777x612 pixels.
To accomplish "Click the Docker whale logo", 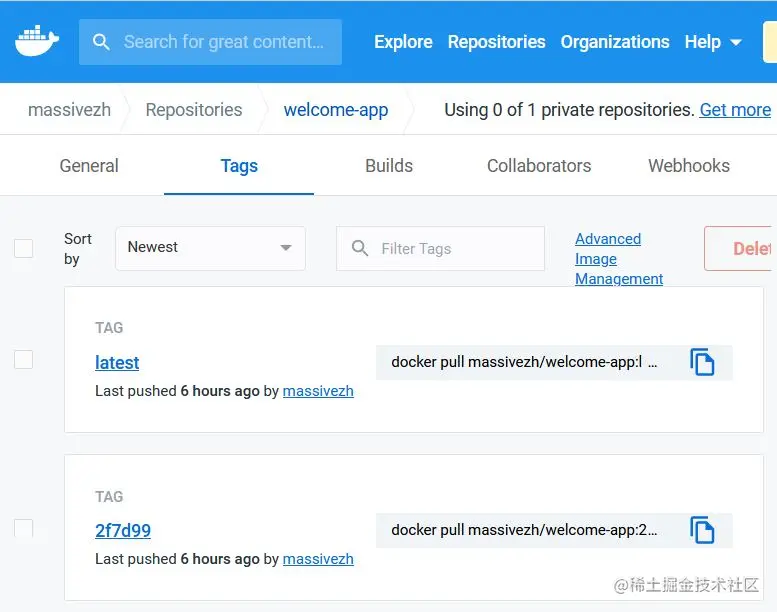I will pyautogui.click(x=37, y=41).
